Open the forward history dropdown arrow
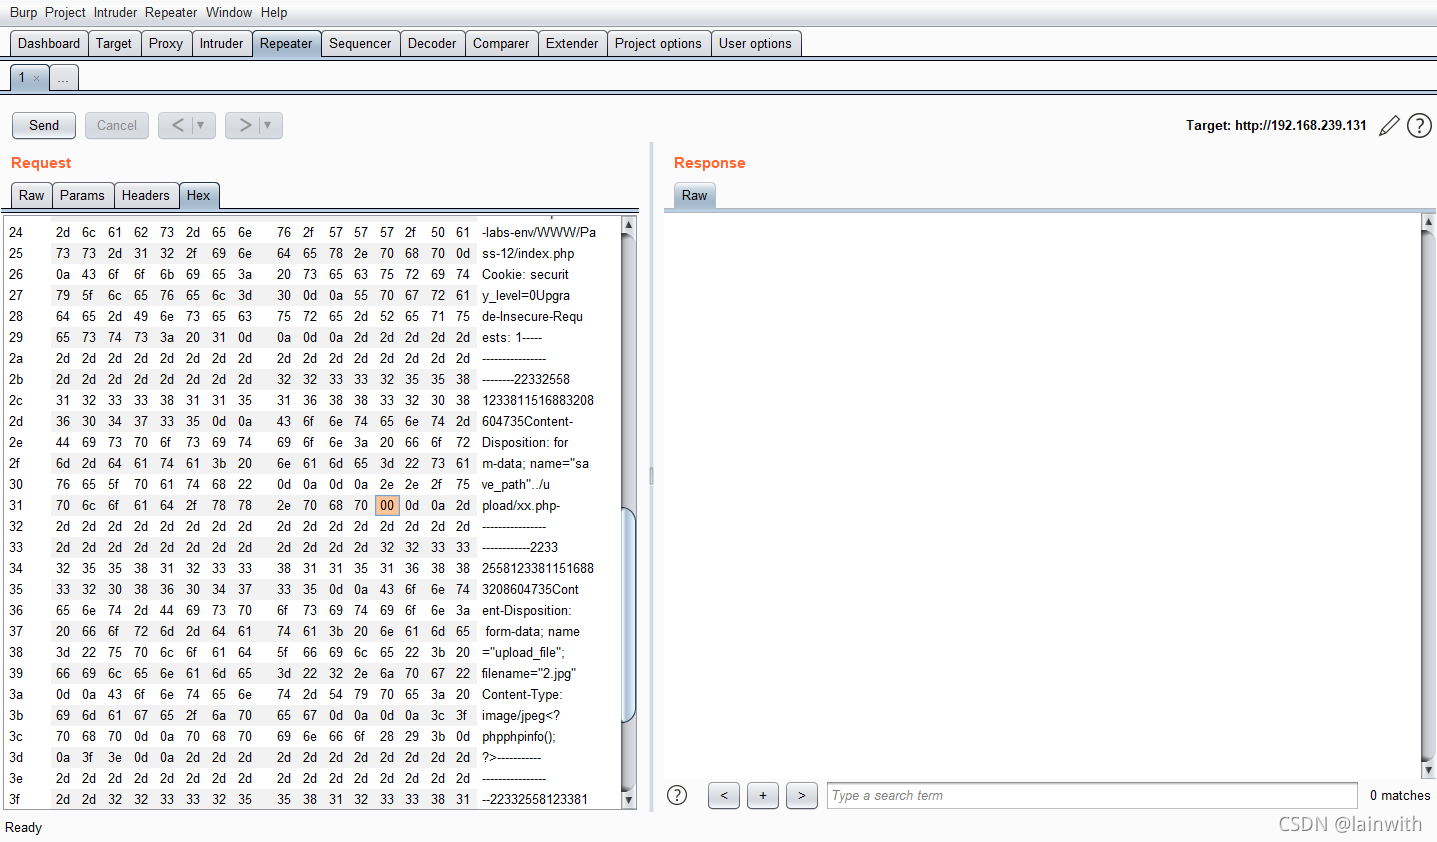The height and width of the screenshot is (842, 1437). (268, 125)
